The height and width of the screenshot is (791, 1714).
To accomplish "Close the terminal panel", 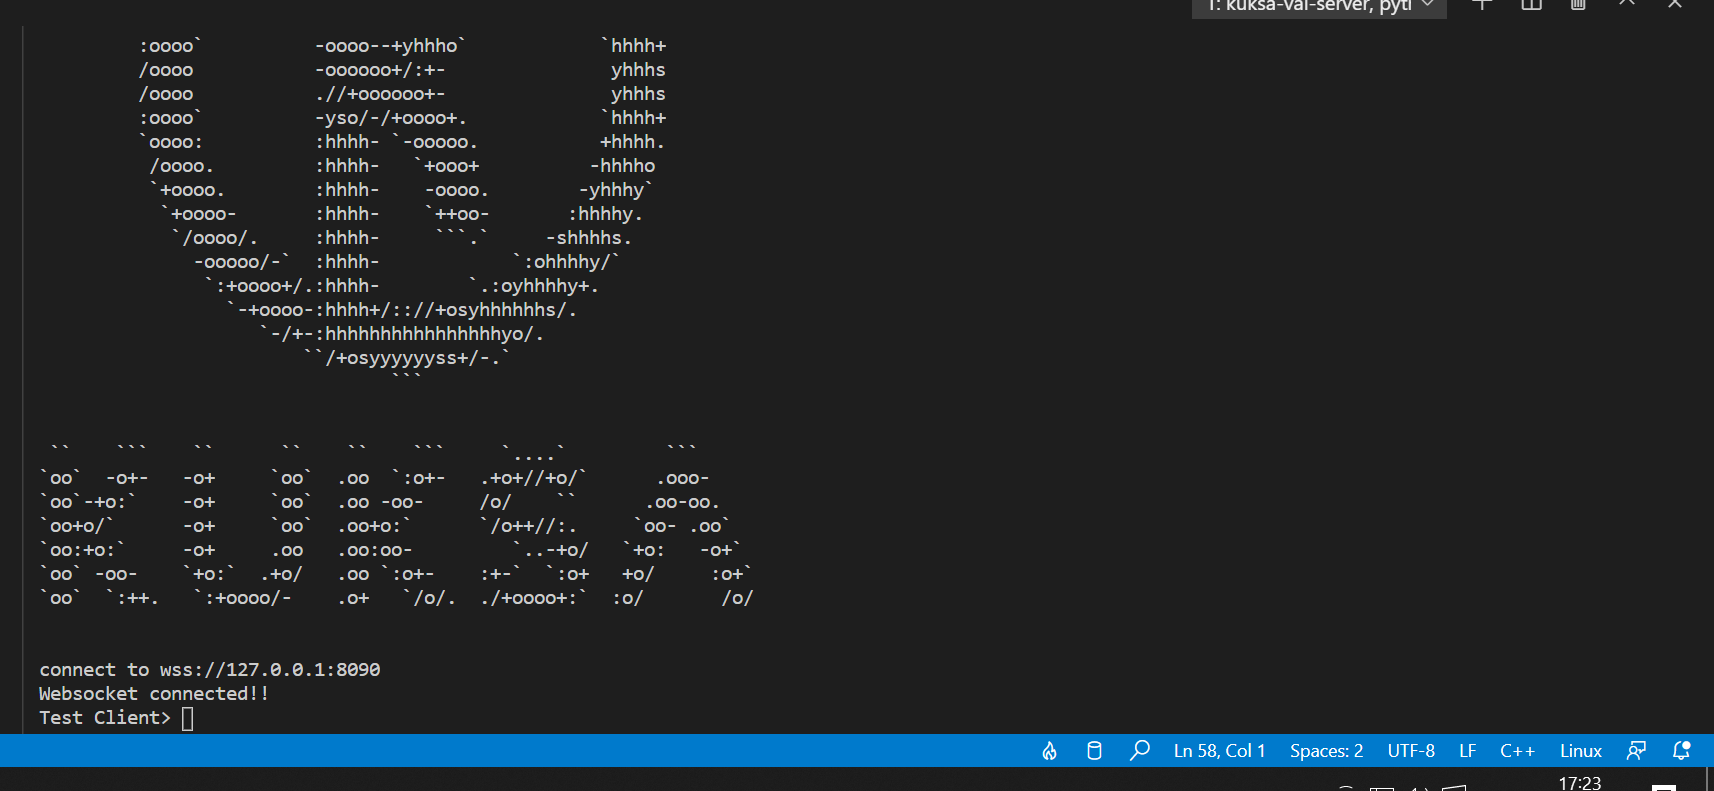I will [1675, 4].
